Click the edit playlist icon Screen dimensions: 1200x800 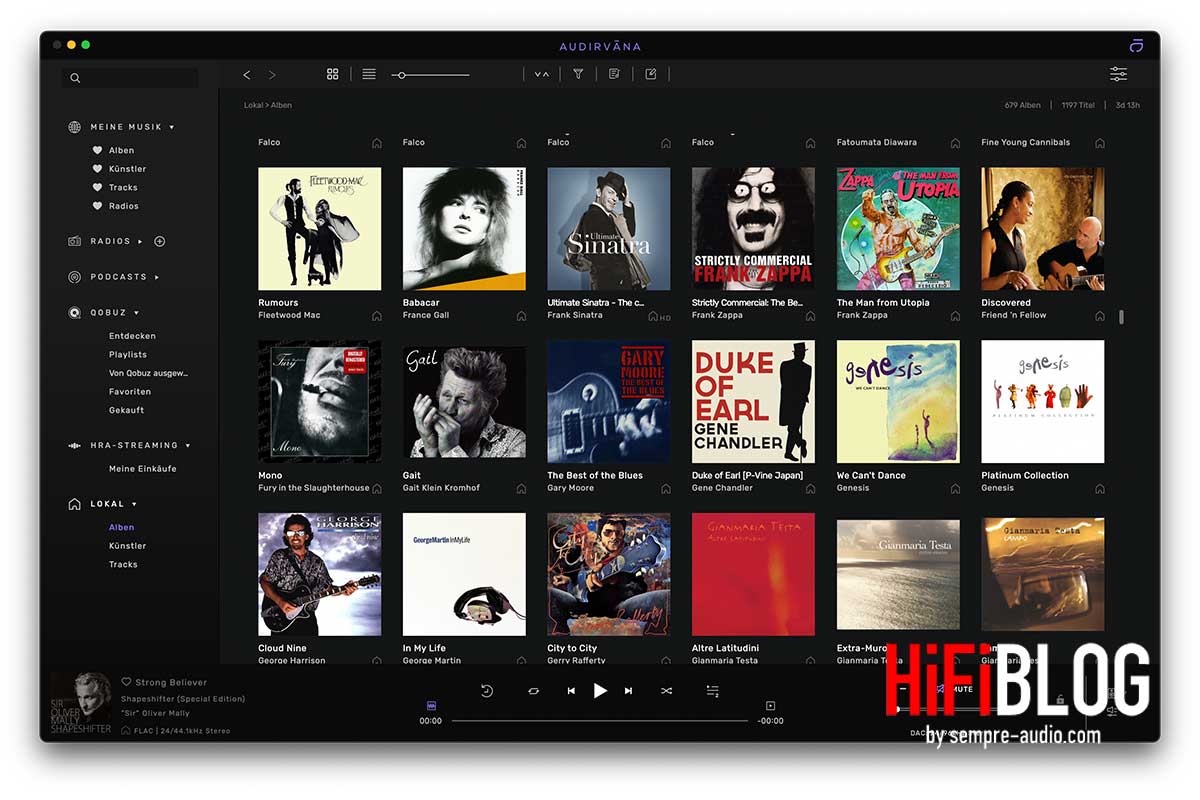651,74
